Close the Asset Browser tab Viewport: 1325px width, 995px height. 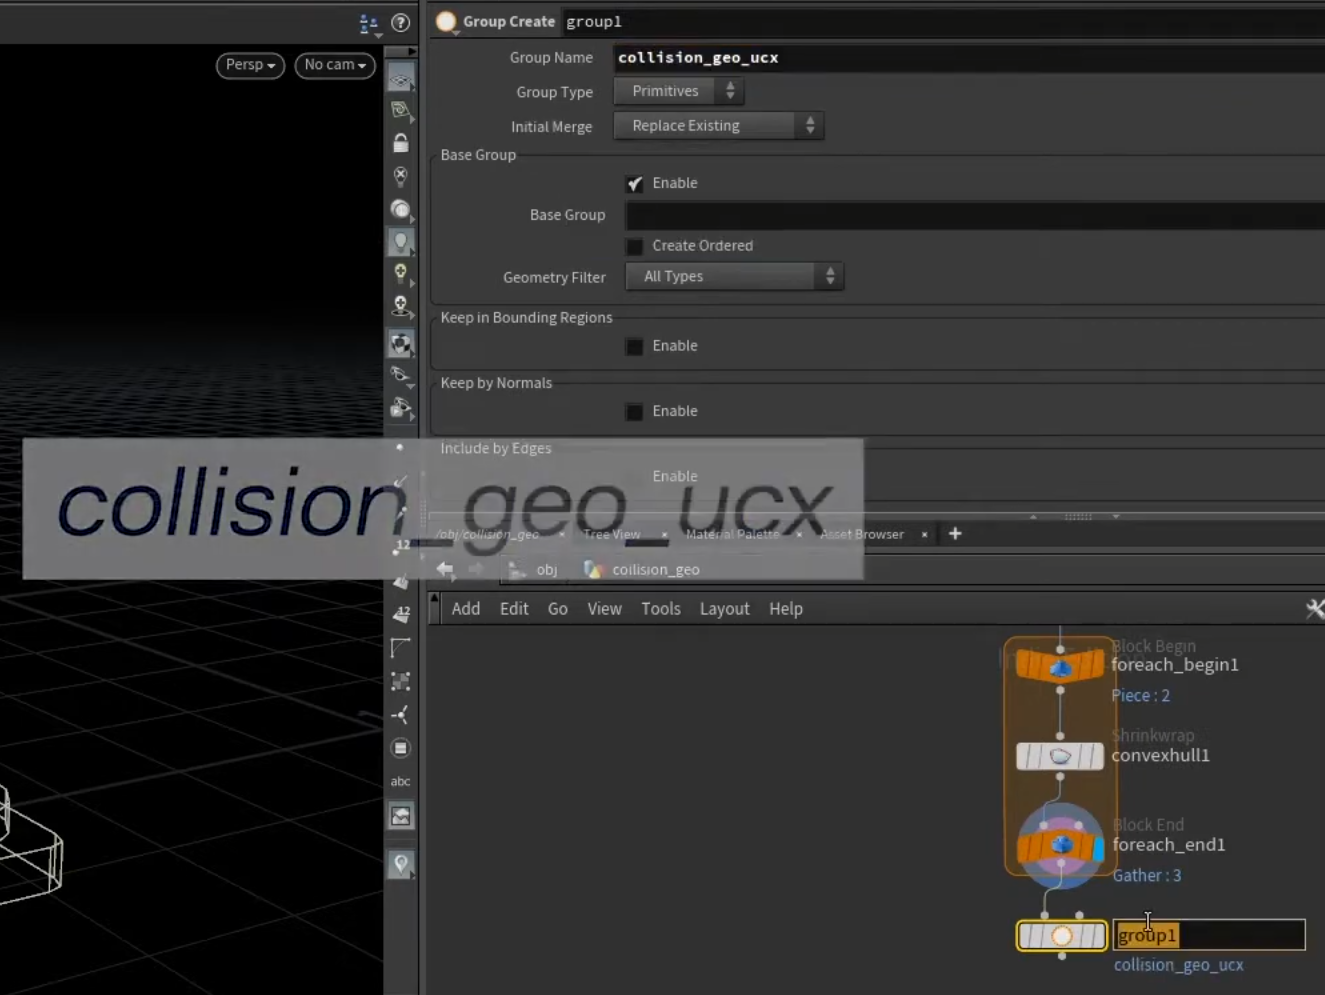tap(924, 534)
